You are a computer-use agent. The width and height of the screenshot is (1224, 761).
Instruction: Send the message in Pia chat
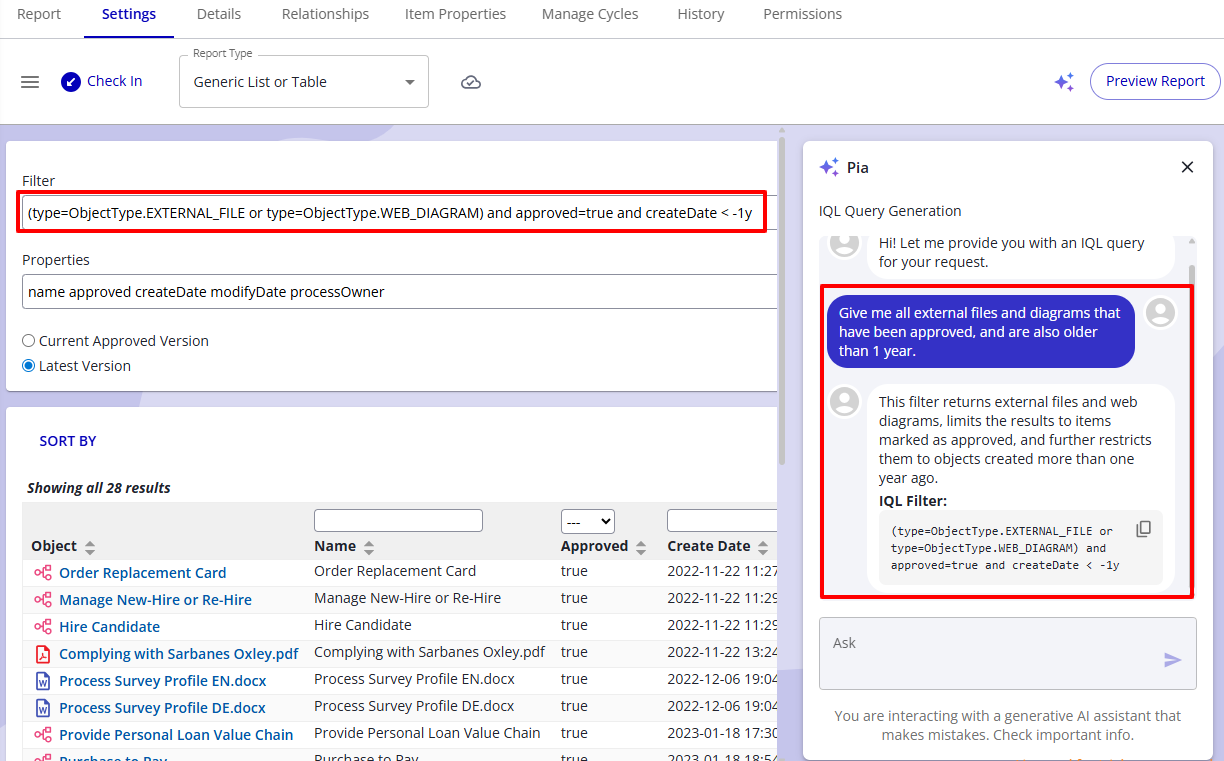click(1172, 660)
